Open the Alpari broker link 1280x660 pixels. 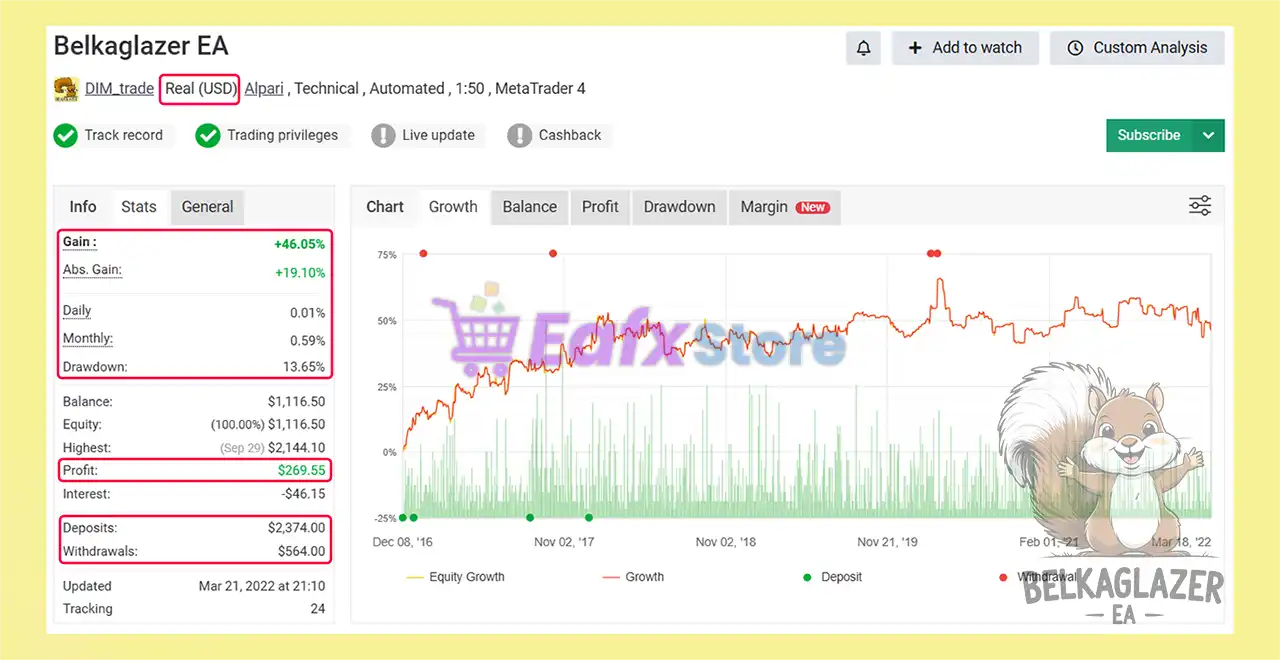pyautogui.click(x=266, y=89)
